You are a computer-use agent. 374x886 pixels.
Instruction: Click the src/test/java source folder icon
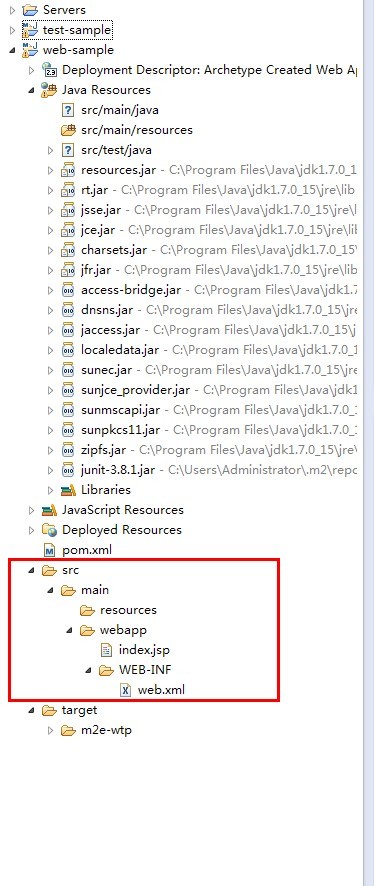(x=68, y=150)
